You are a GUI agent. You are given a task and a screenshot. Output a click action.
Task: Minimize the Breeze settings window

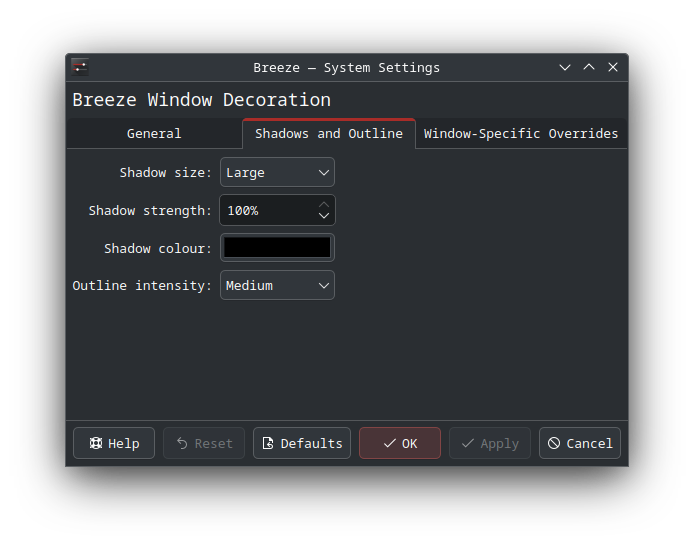click(565, 67)
